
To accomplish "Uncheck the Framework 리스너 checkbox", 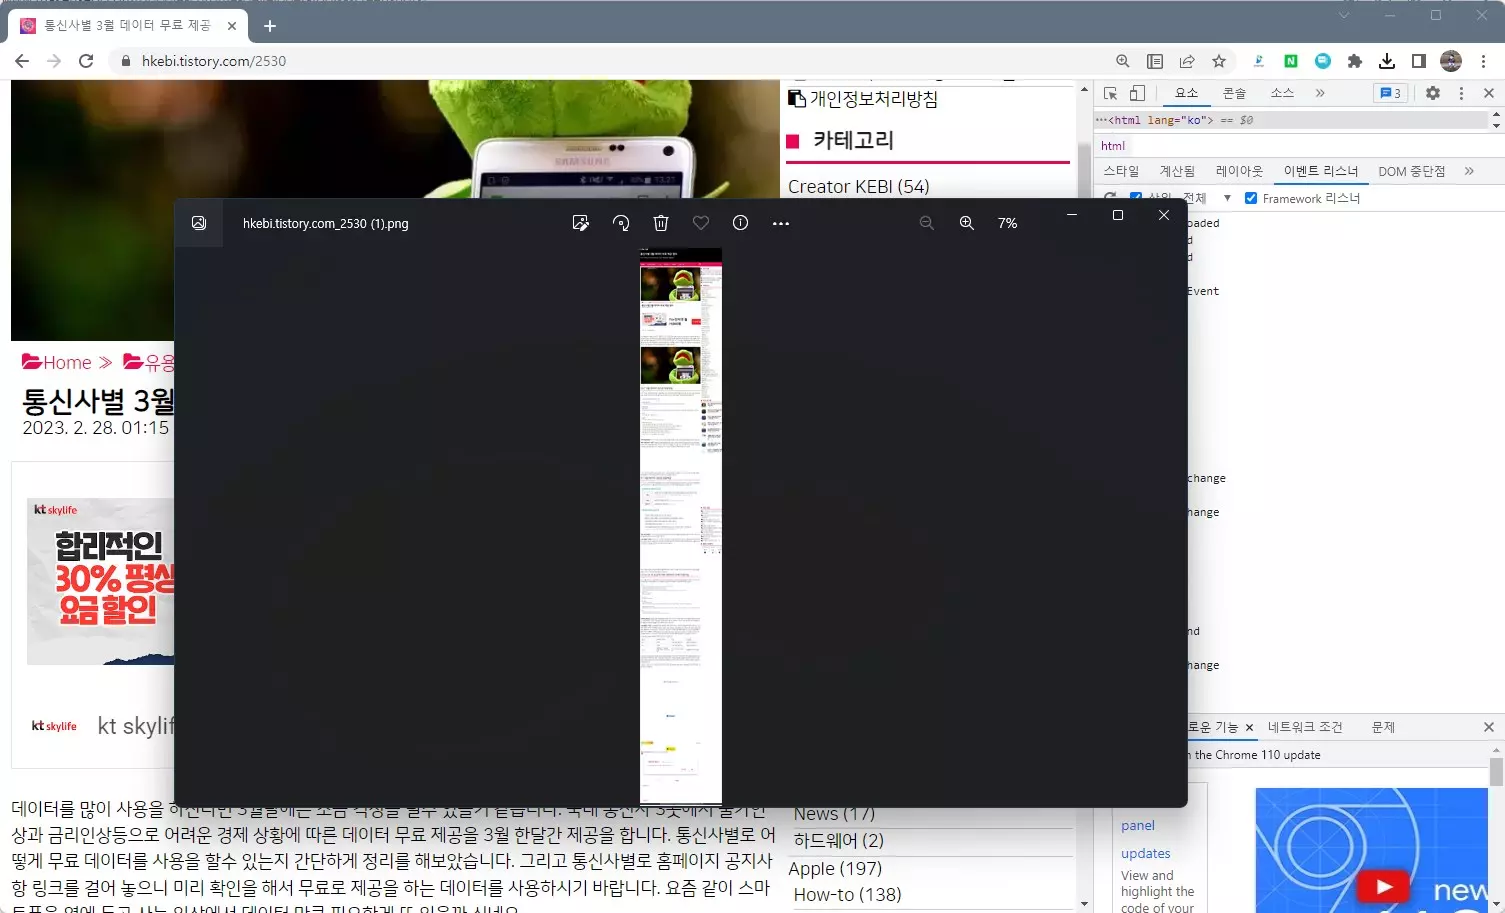I will (1251, 197).
